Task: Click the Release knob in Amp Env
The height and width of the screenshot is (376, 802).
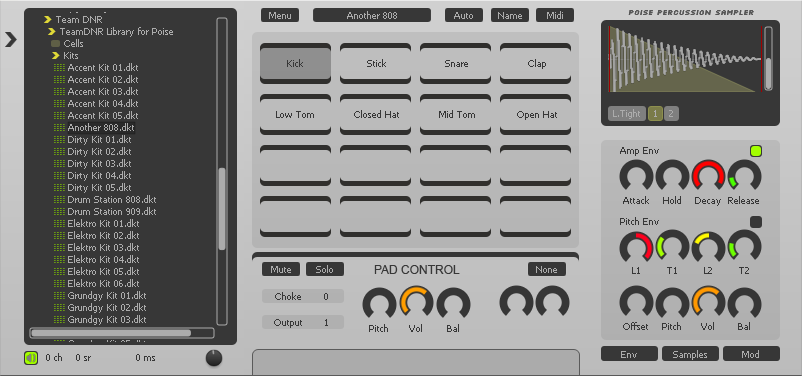Action: (744, 176)
